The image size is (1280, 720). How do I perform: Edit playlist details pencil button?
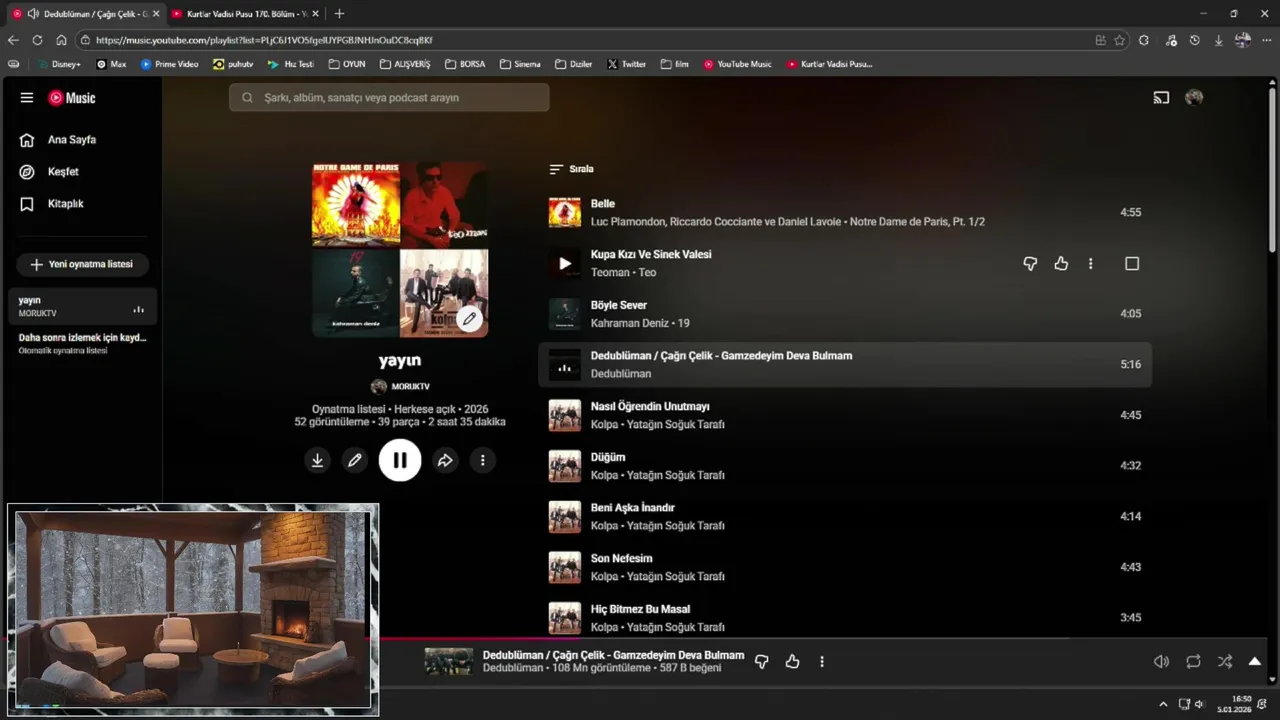pyautogui.click(x=354, y=460)
